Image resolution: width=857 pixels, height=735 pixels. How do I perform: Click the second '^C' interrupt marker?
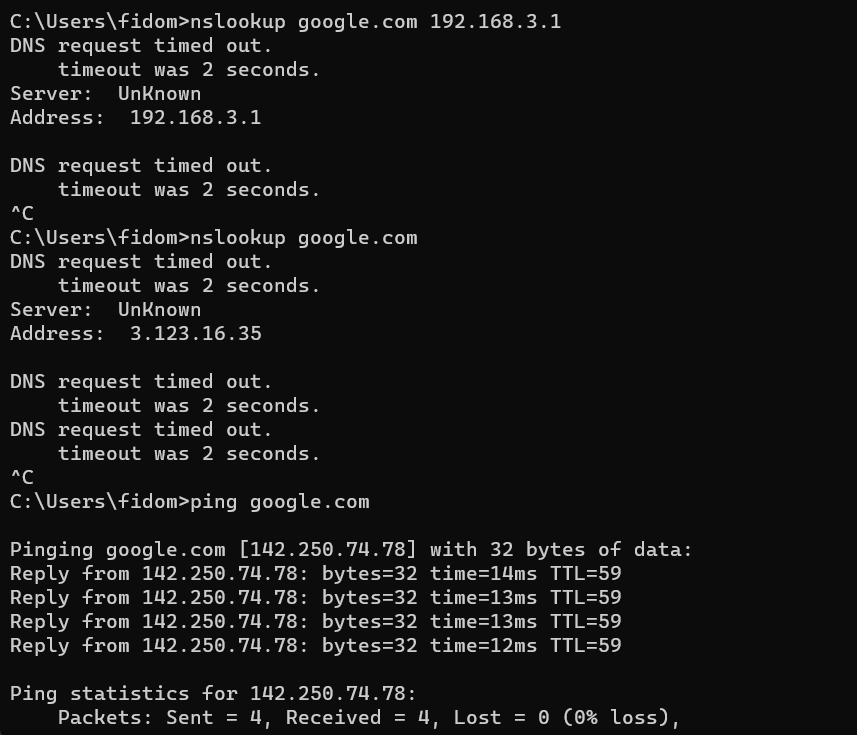[x=21, y=477]
